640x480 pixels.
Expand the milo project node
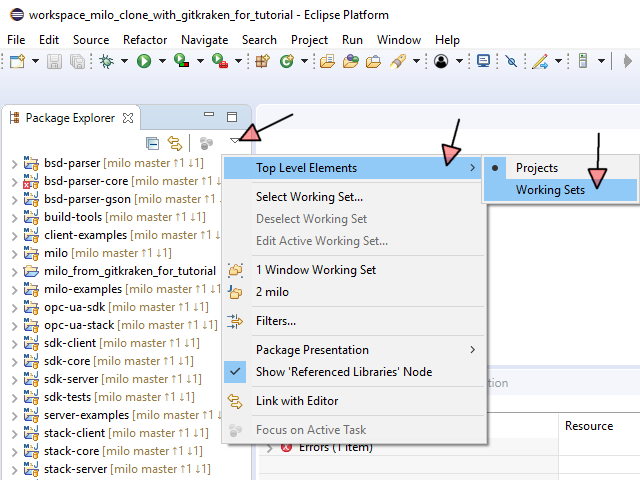(x=15, y=254)
